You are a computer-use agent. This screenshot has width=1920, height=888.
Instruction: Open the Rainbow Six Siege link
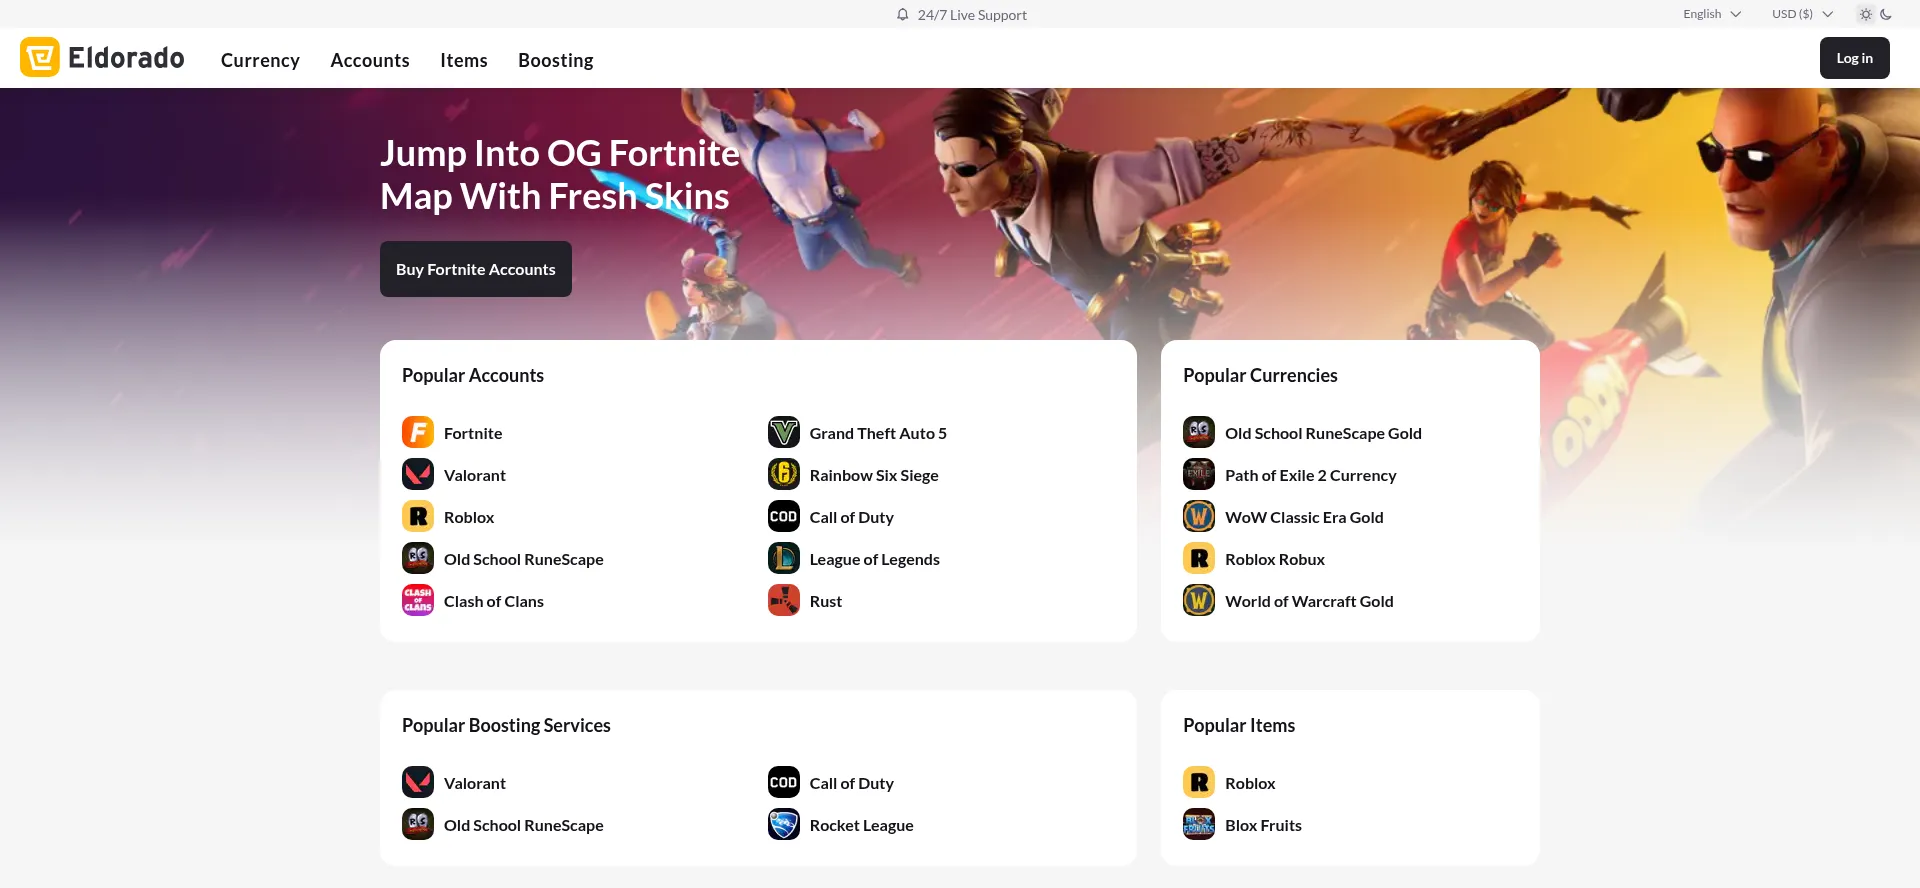click(x=874, y=475)
